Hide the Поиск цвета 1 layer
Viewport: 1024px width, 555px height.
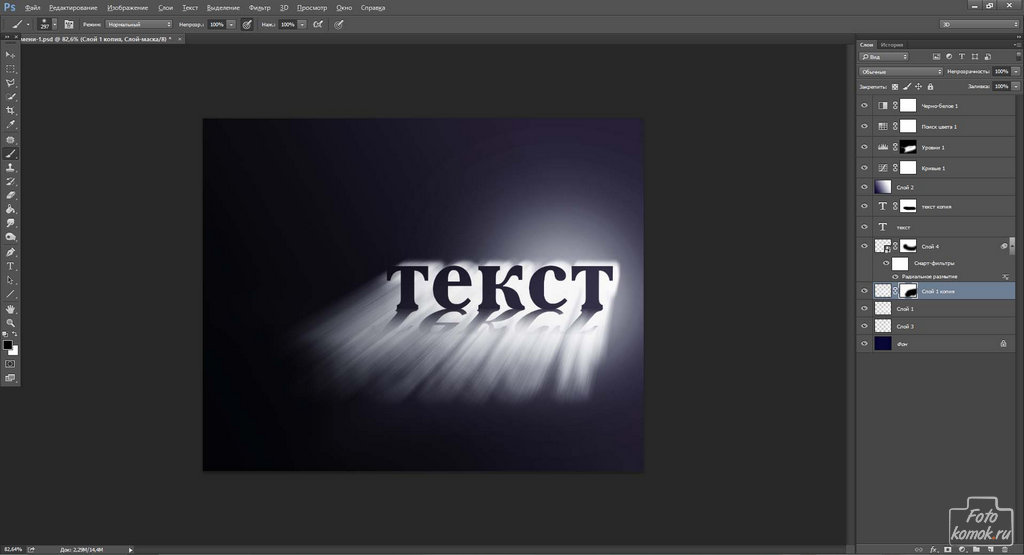864,127
